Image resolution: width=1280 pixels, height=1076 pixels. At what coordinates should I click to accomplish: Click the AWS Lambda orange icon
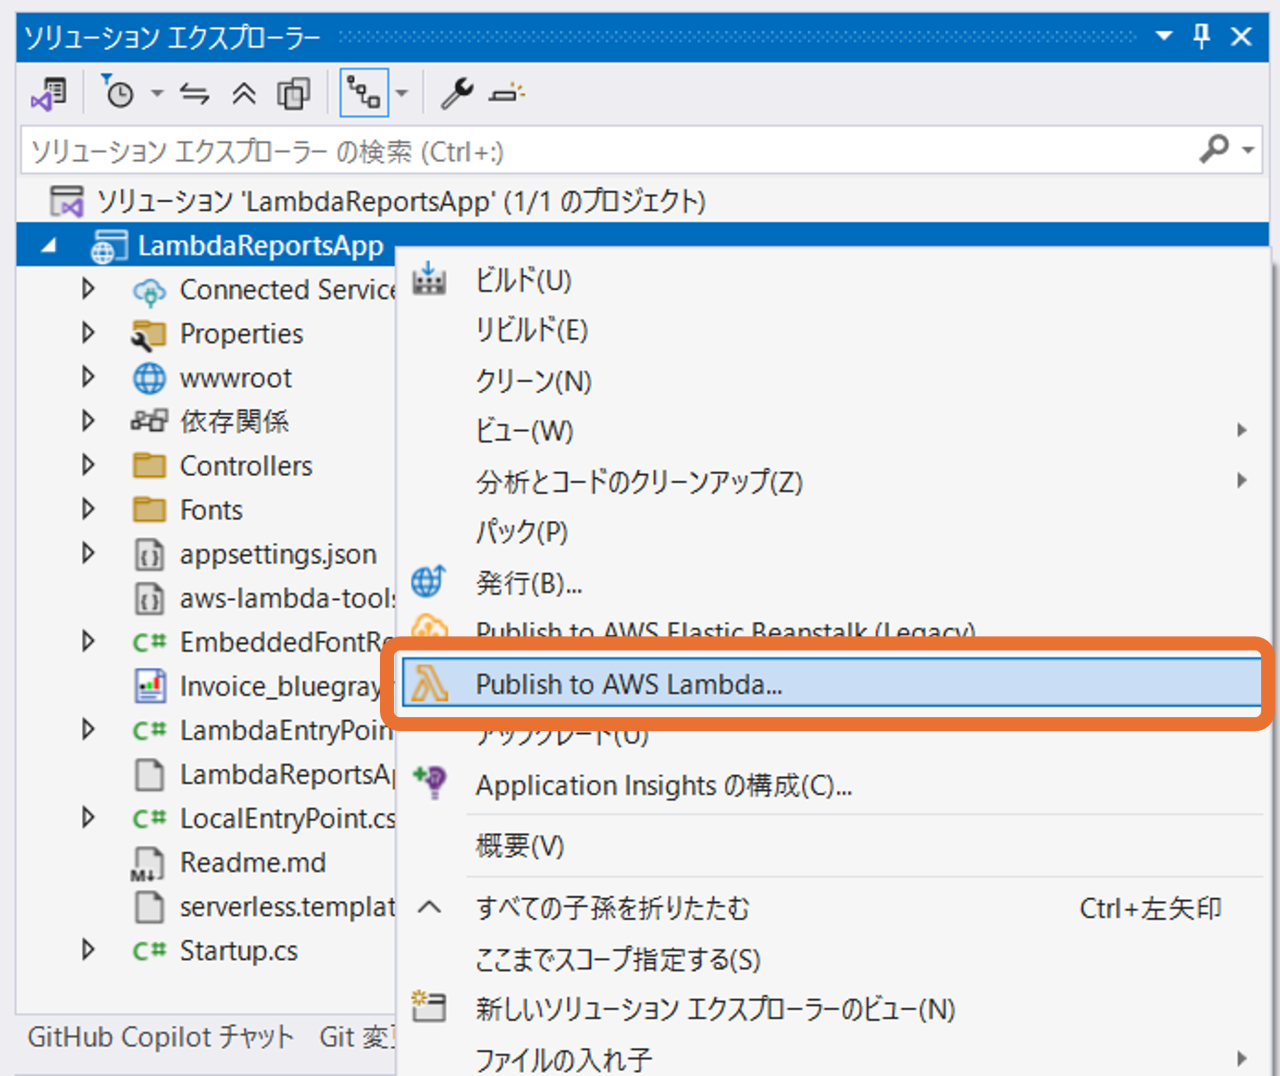429,684
